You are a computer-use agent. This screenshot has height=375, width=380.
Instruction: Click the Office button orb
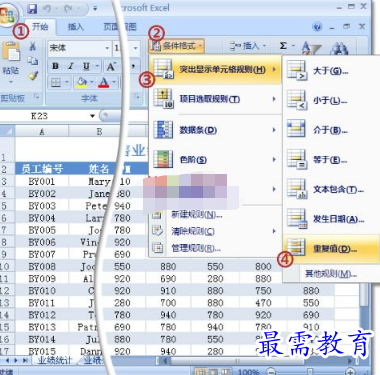click(x=7, y=15)
